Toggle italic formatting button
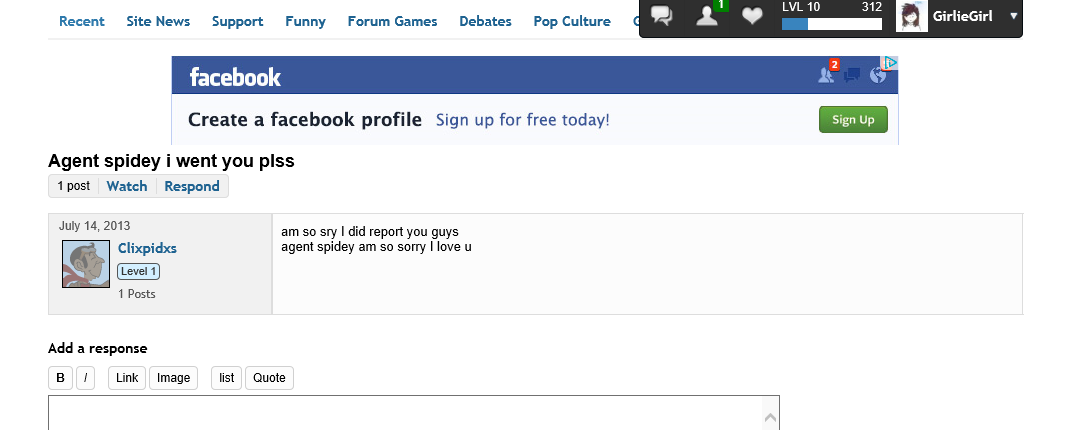The width and height of the screenshot is (1081, 430). coord(85,378)
